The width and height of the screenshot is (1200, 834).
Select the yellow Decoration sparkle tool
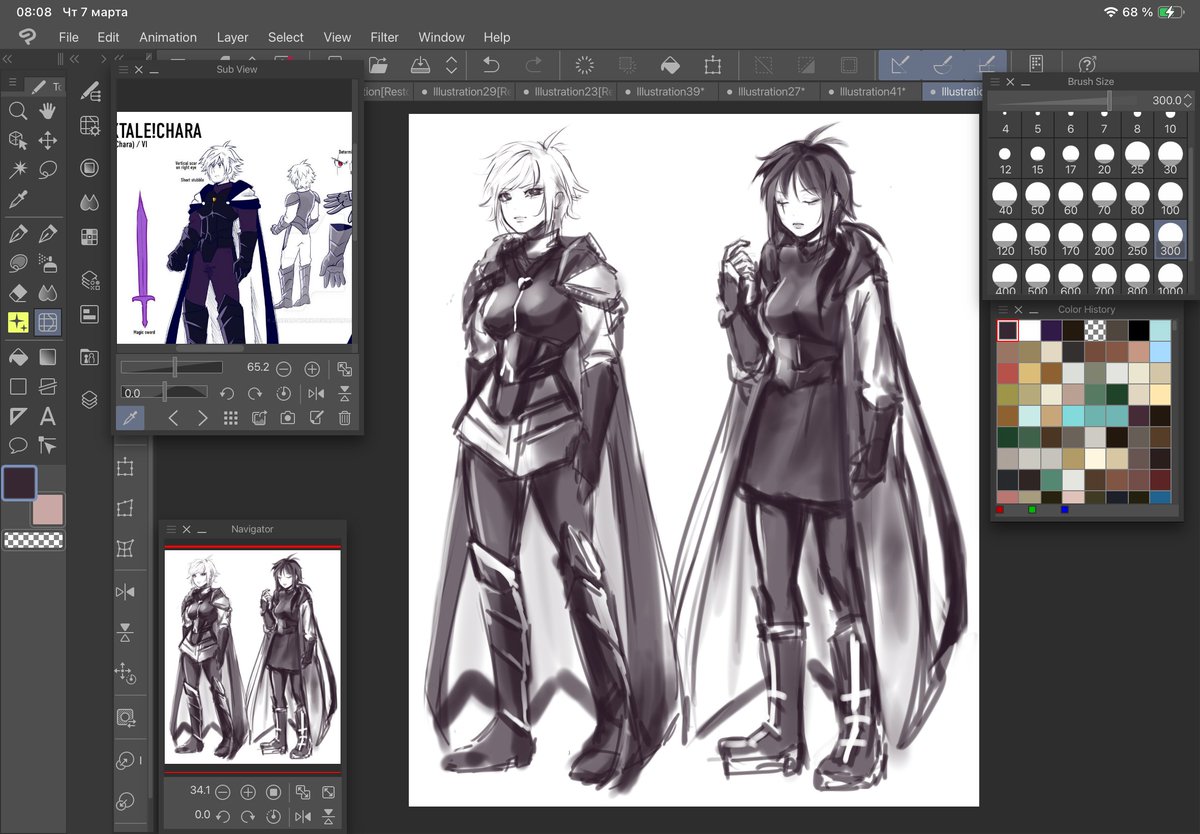click(18, 322)
